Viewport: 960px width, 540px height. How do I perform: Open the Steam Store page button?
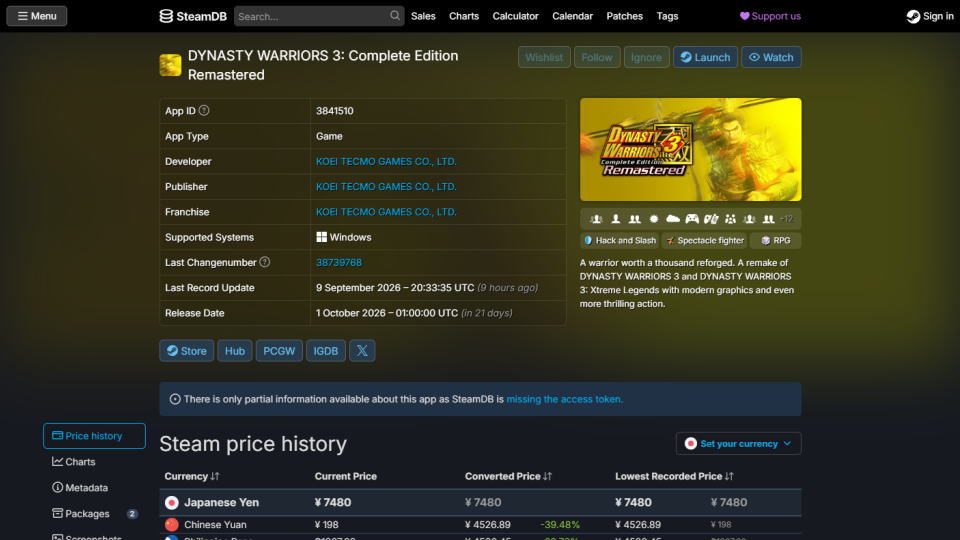[x=187, y=351]
